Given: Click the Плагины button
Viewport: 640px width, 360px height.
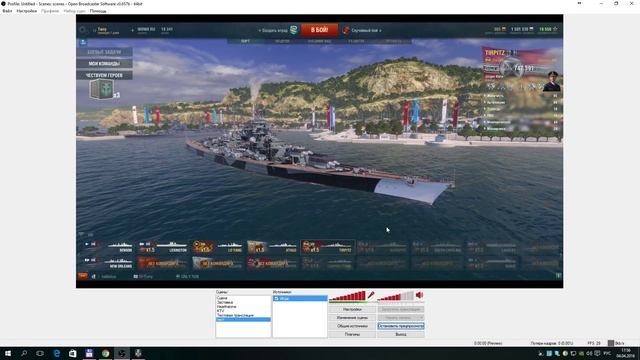Looking at the screenshot, I should 352,334.
